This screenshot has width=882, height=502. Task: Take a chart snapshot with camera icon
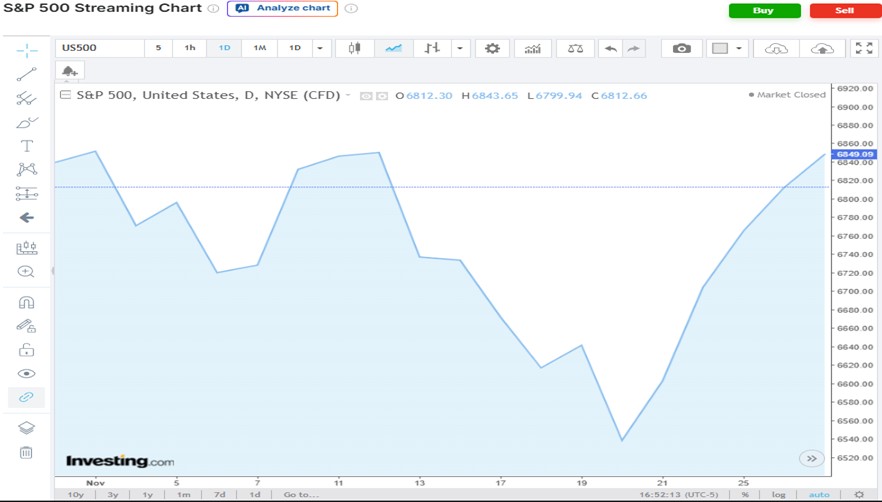(681, 48)
